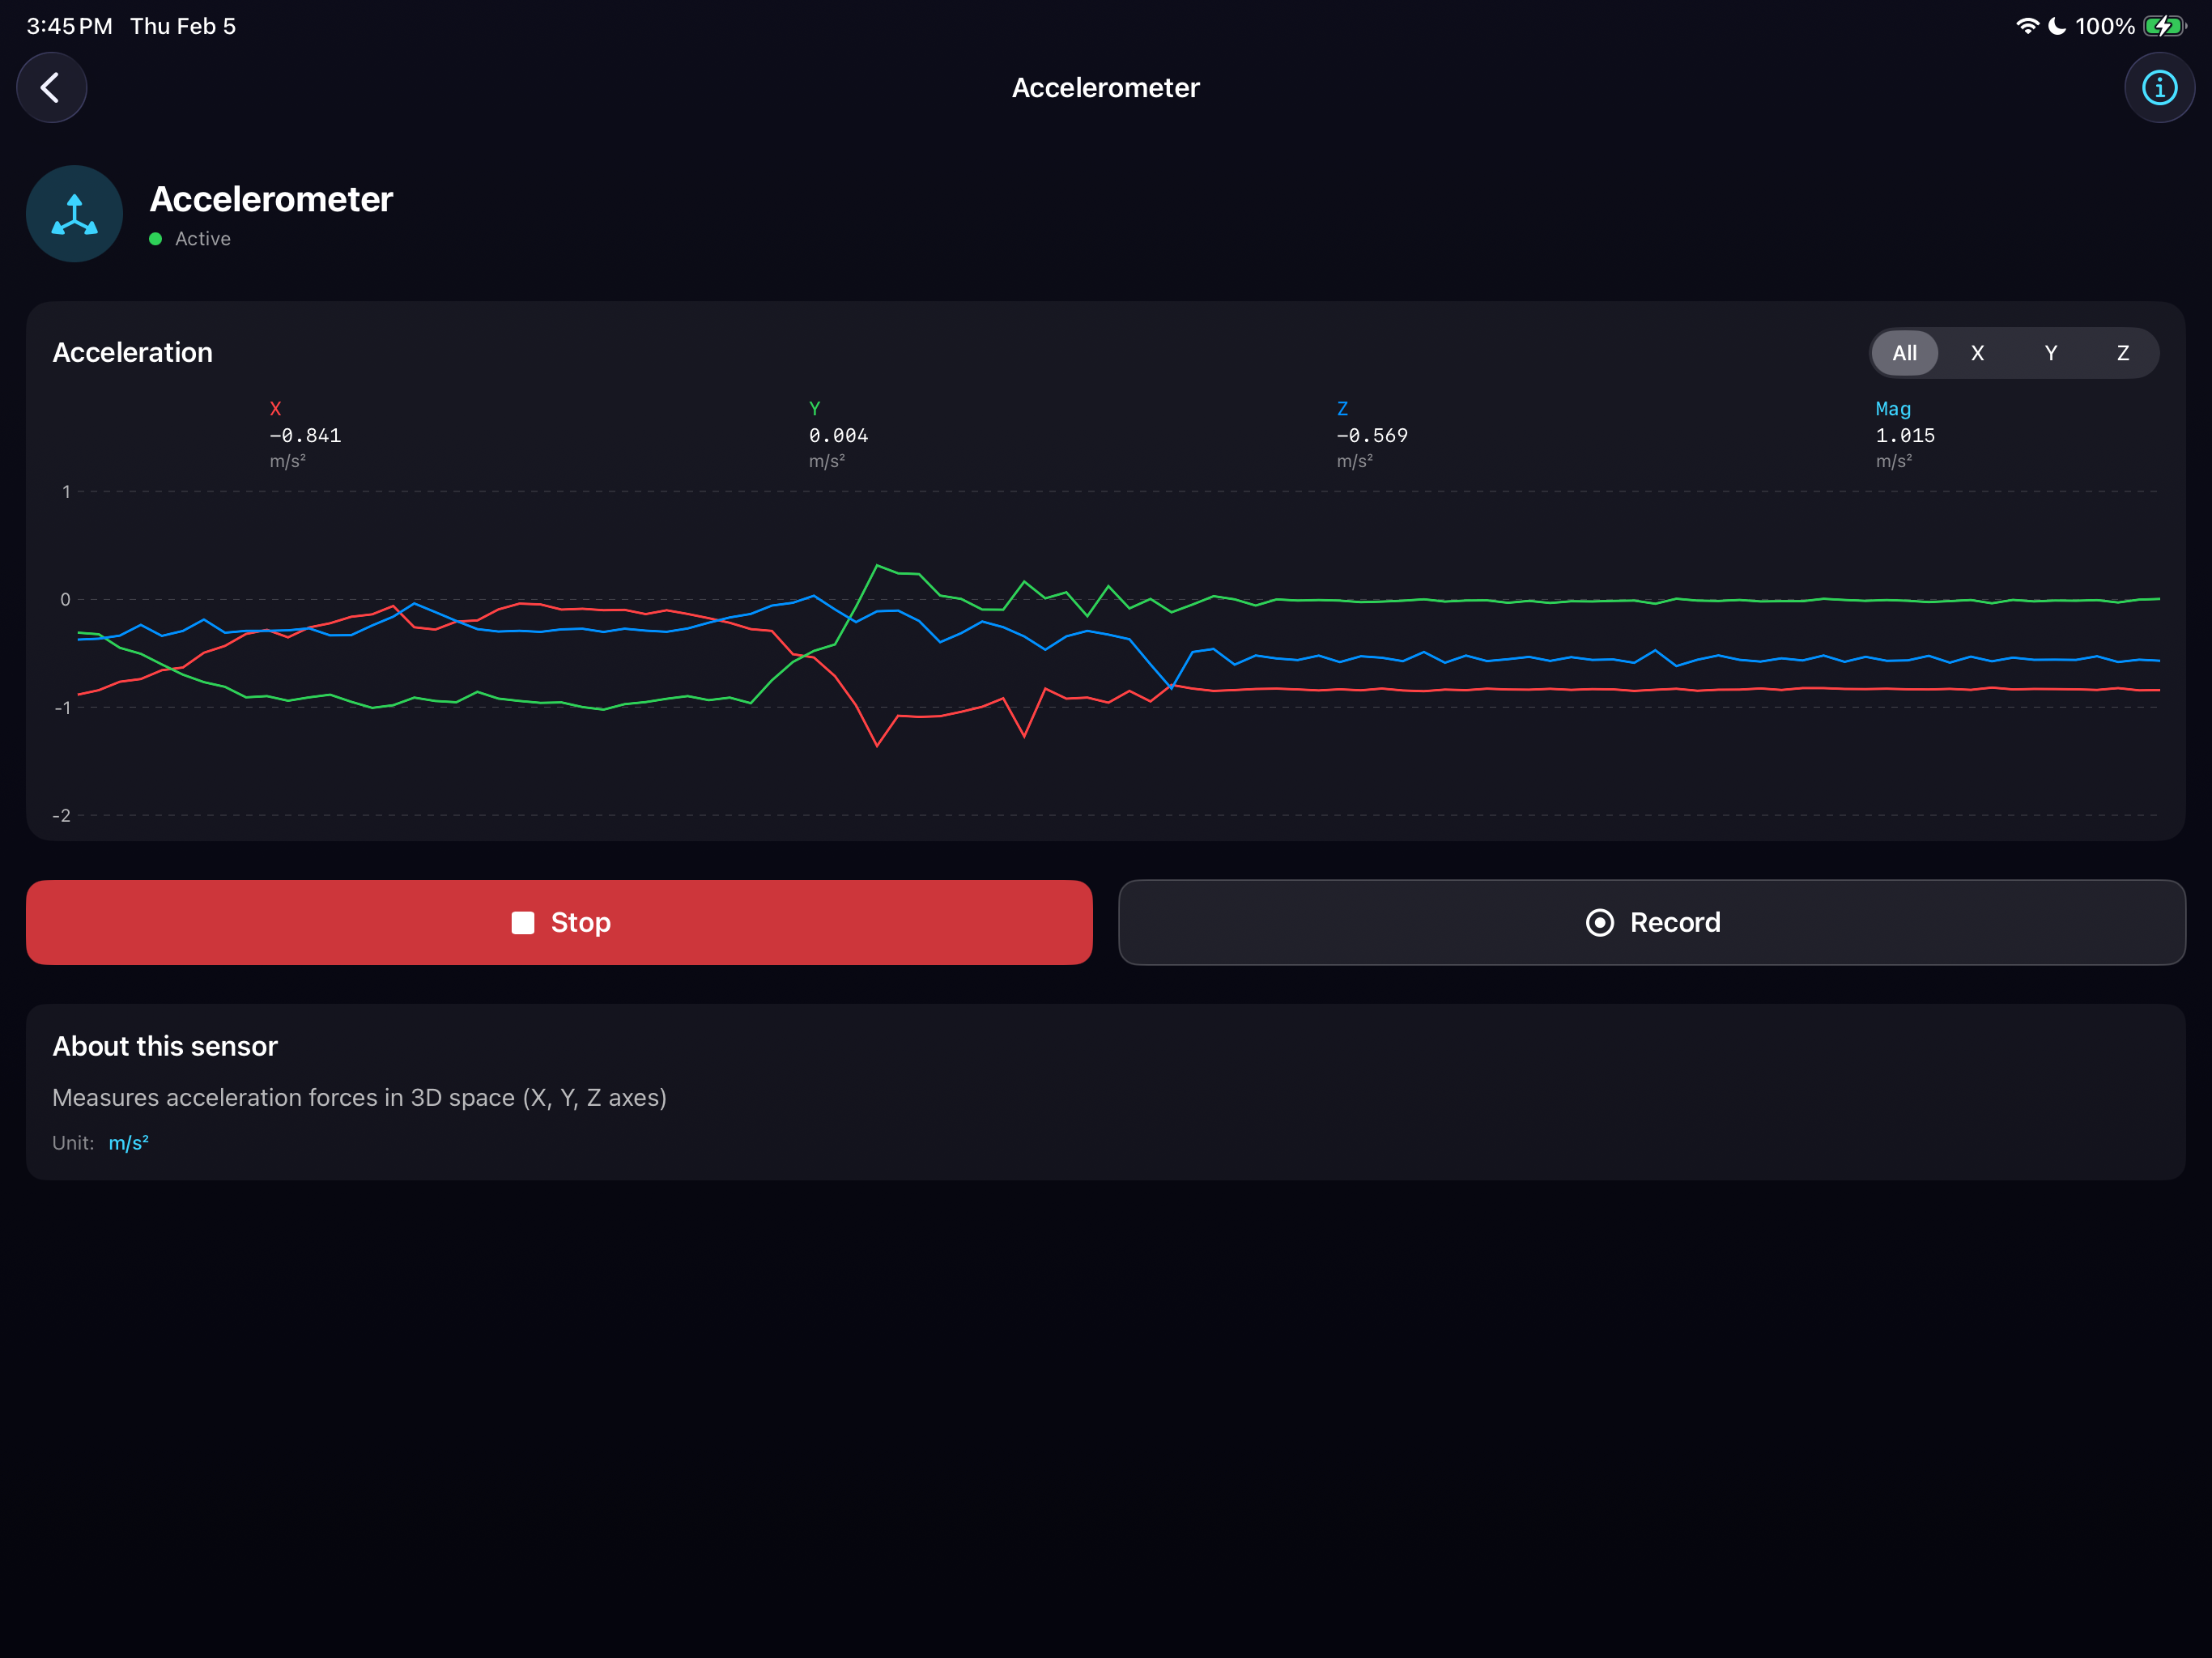This screenshot has height=1658, width=2212.
Task: Click the red X legend label
Action: point(275,409)
